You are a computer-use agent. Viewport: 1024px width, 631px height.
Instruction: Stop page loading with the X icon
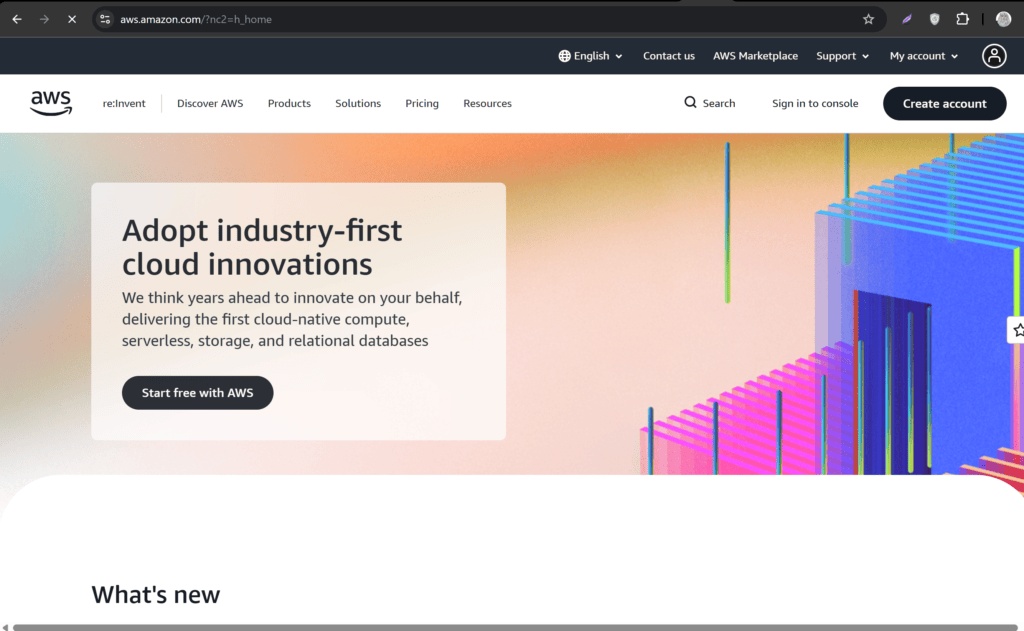pyautogui.click(x=72, y=19)
